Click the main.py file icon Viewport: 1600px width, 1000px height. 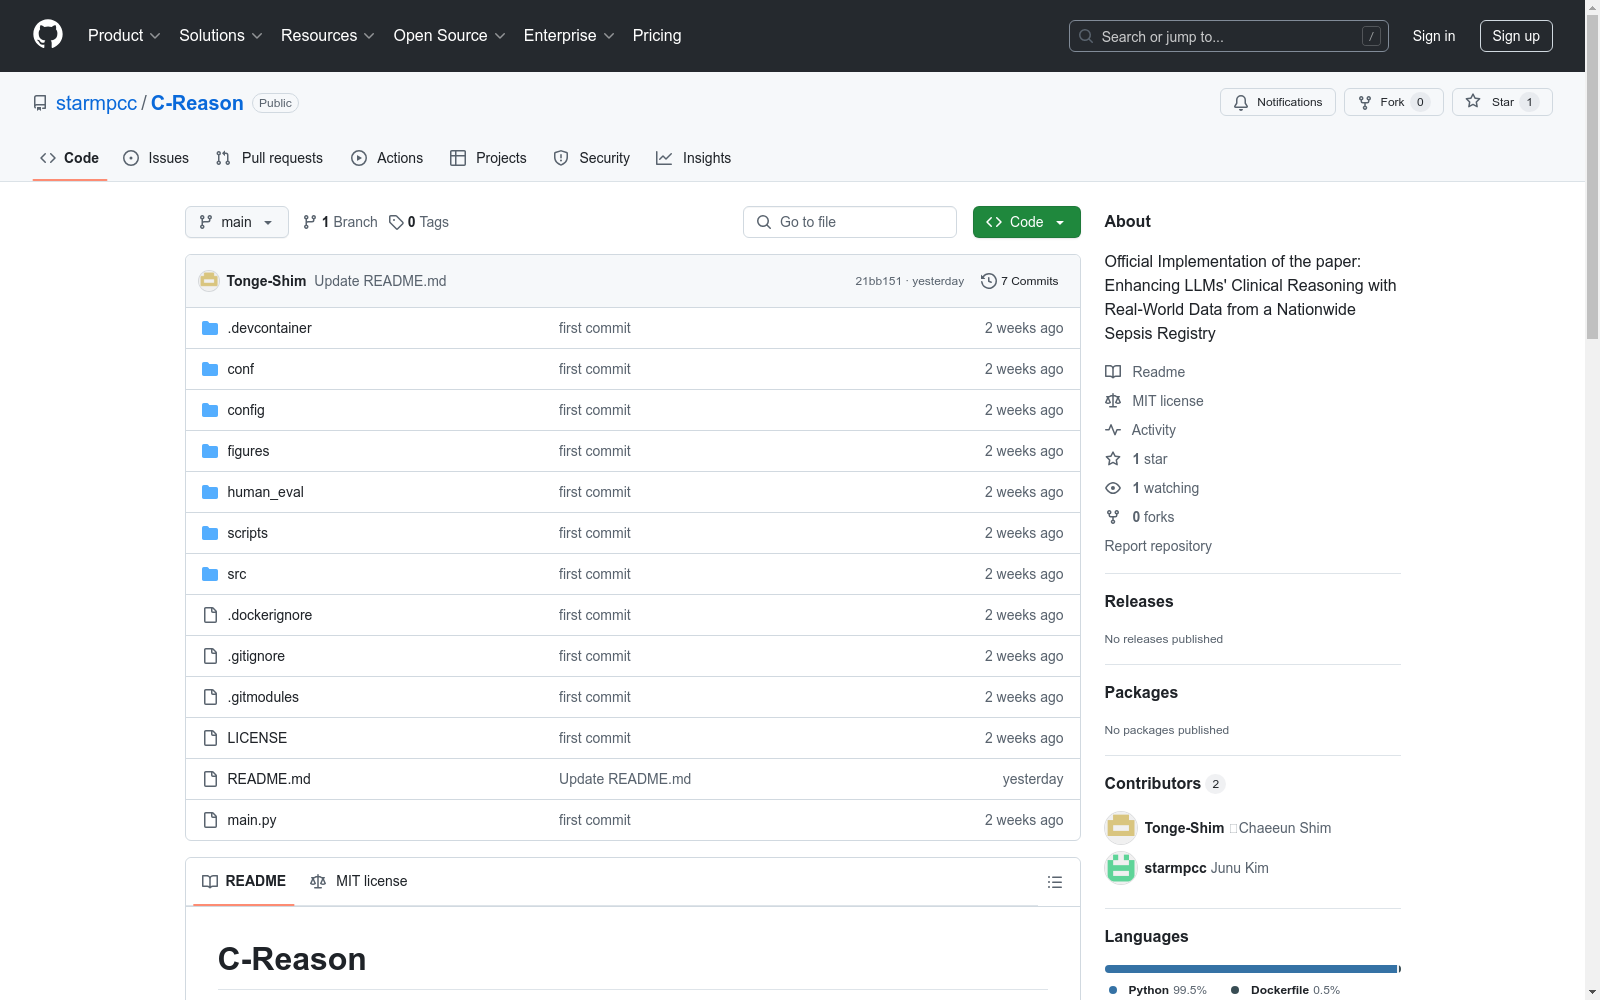(x=210, y=820)
